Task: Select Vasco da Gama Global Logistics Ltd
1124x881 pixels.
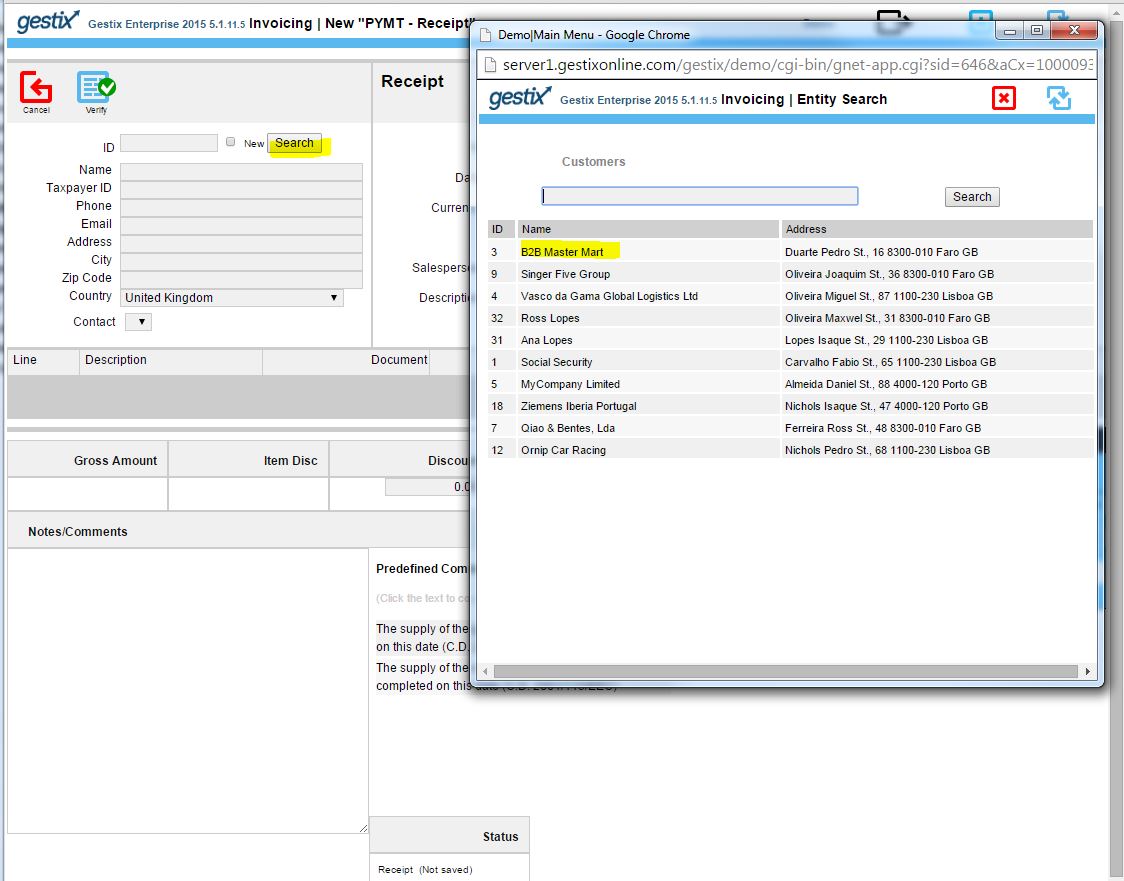Action: click(609, 296)
